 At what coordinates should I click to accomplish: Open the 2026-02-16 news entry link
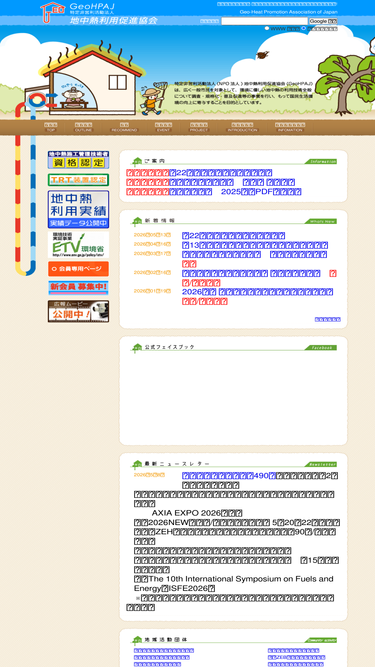[251, 273]
